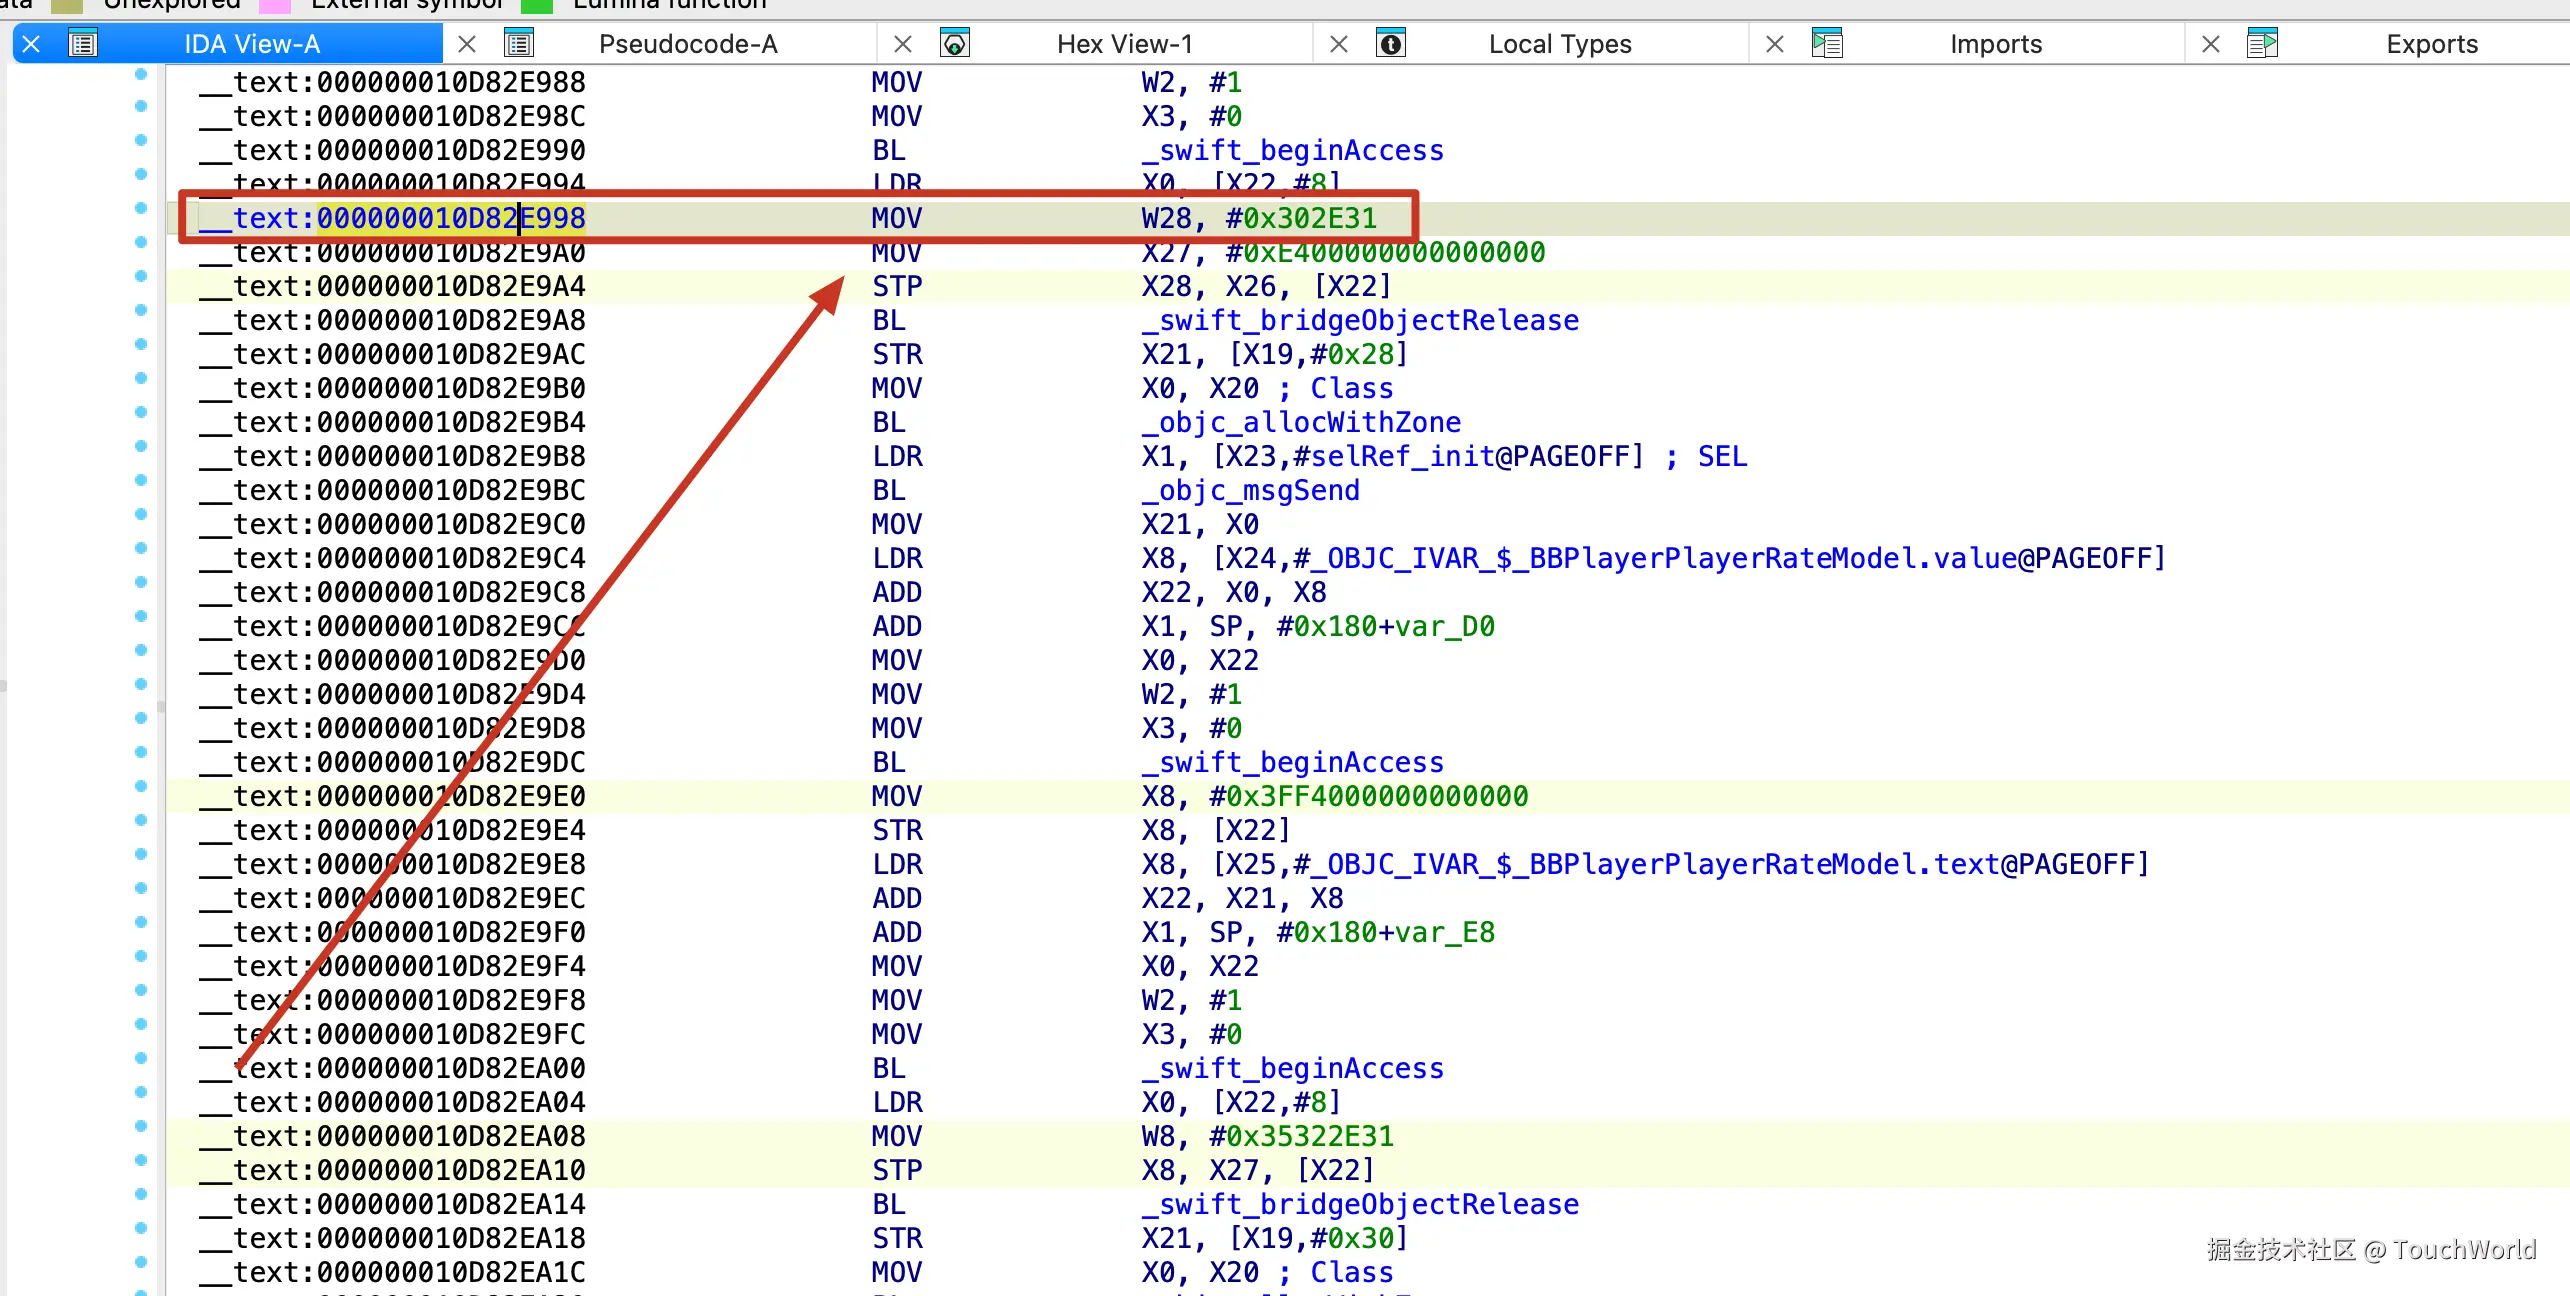Click the green Lumina function color swatch
The height and width of the screenshot is (1296, 2570).
tap(537, 6)
